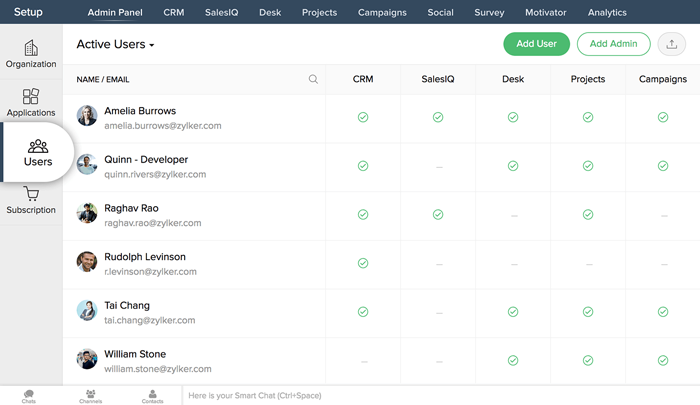Open the Applications sidebar icon
This screenshot has height=405, width=700.
(x=31, y=101)
